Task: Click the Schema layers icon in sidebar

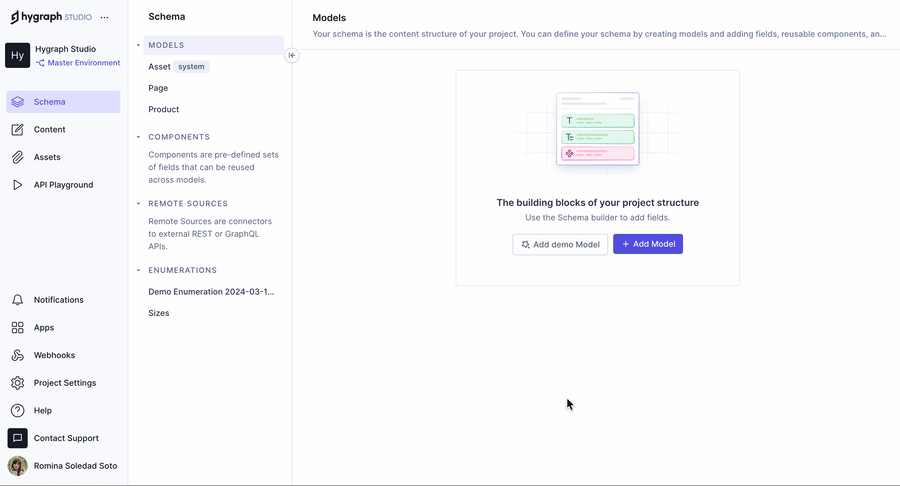Action: click(x=18, y=102)
